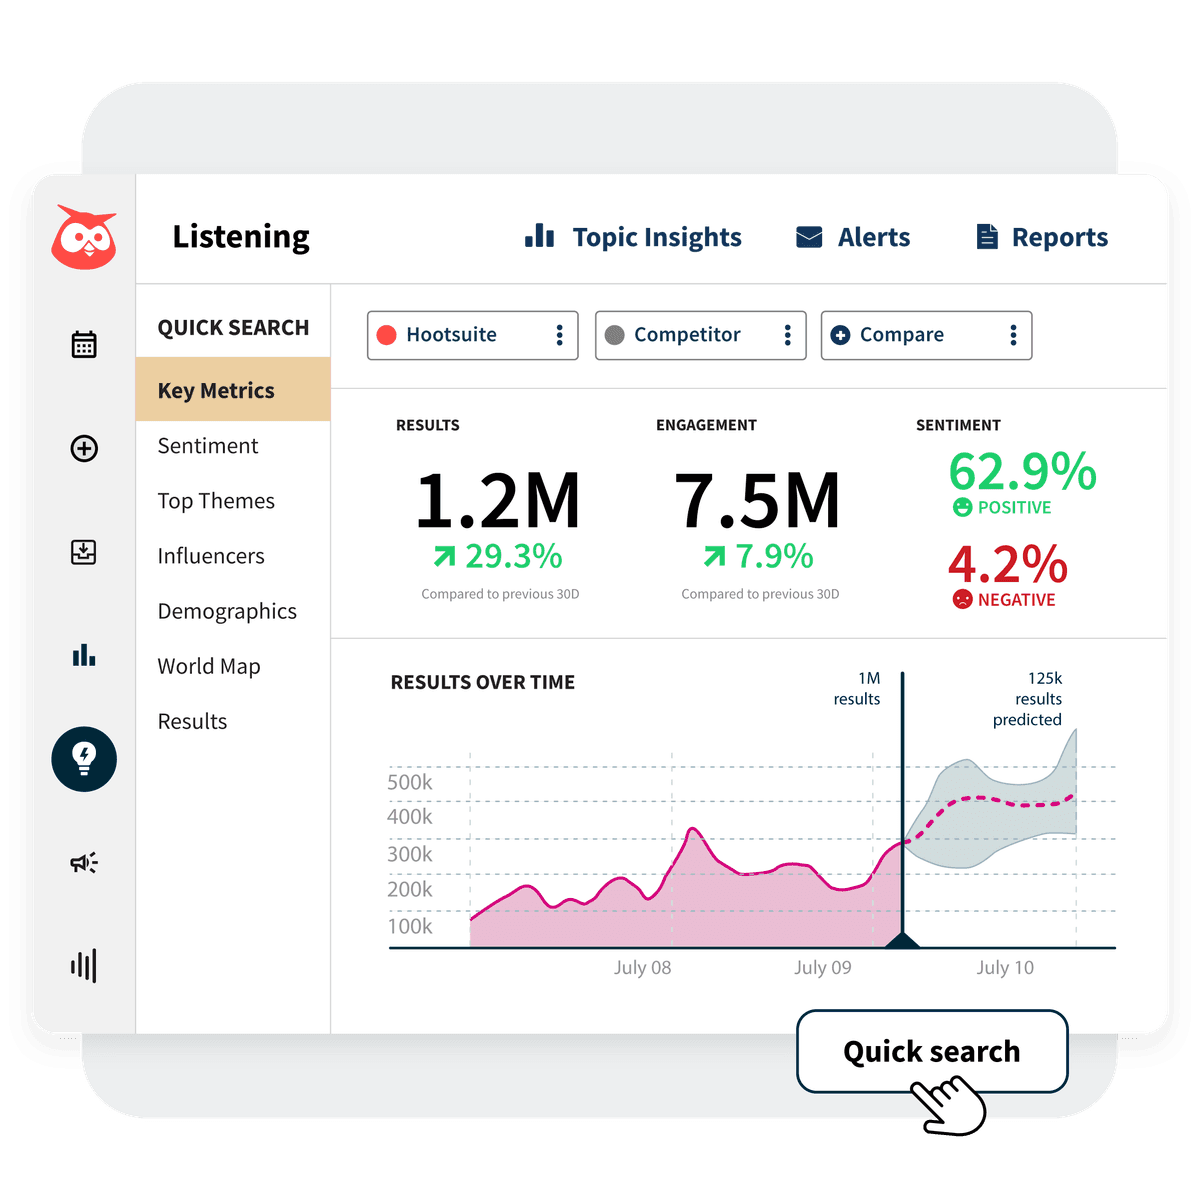
Task: Open the advertise megaphone icon
Action: tap(84, 862)
